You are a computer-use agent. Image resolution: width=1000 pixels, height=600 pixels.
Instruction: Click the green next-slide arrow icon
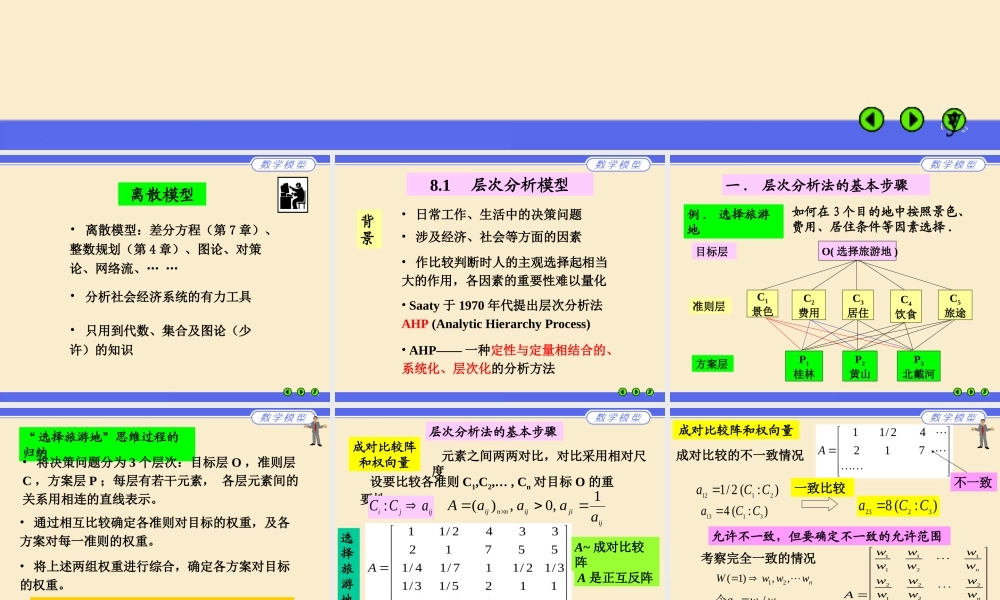(911, 119)
